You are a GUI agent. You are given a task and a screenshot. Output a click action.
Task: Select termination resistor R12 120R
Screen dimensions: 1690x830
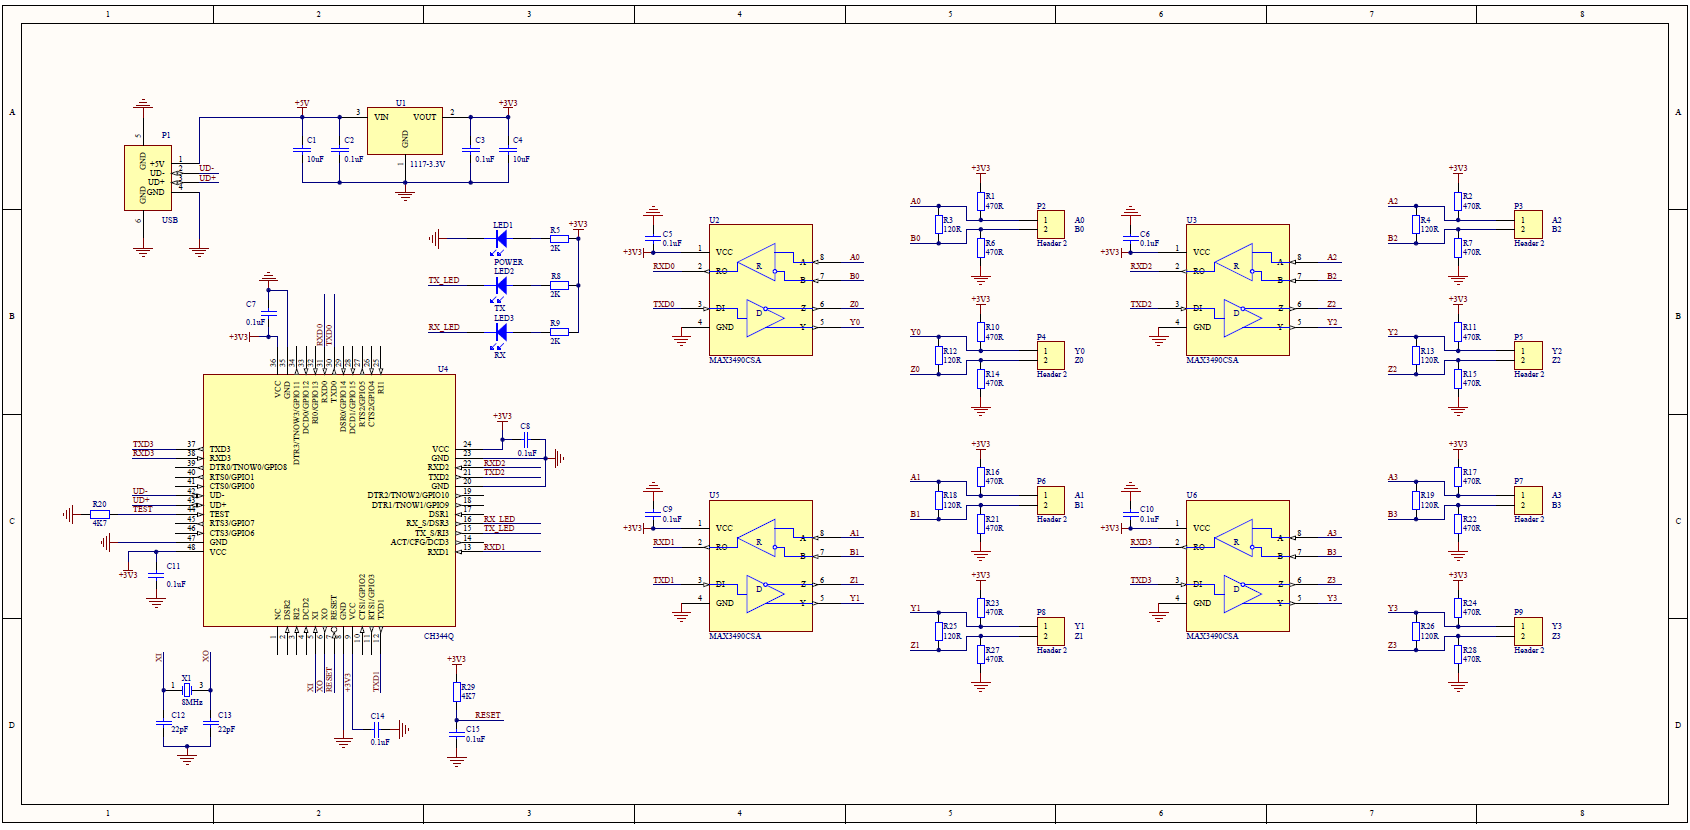point(939,355)
